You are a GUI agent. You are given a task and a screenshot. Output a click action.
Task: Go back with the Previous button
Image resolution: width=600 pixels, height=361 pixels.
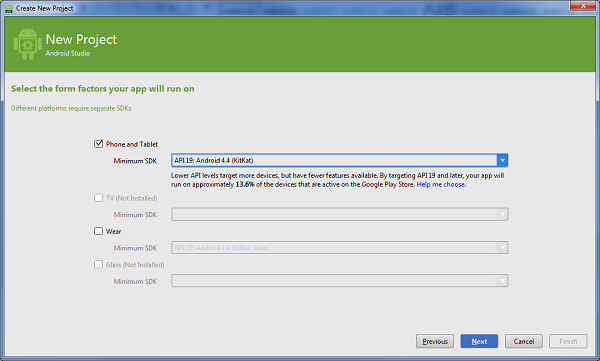click(x=435, y=341)
